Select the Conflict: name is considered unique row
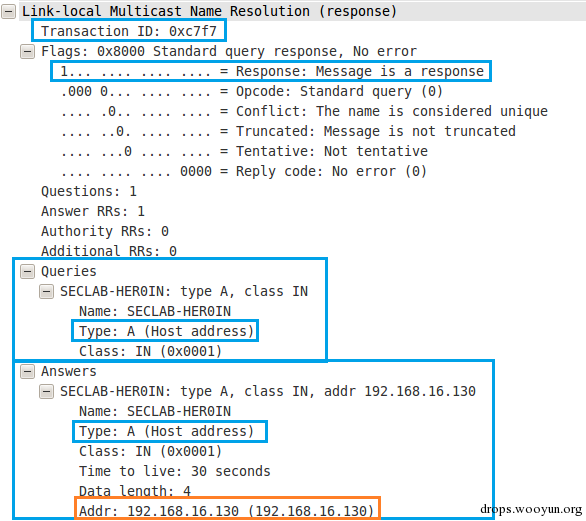This screenshot has width=586, height=521. click(304, 111)
